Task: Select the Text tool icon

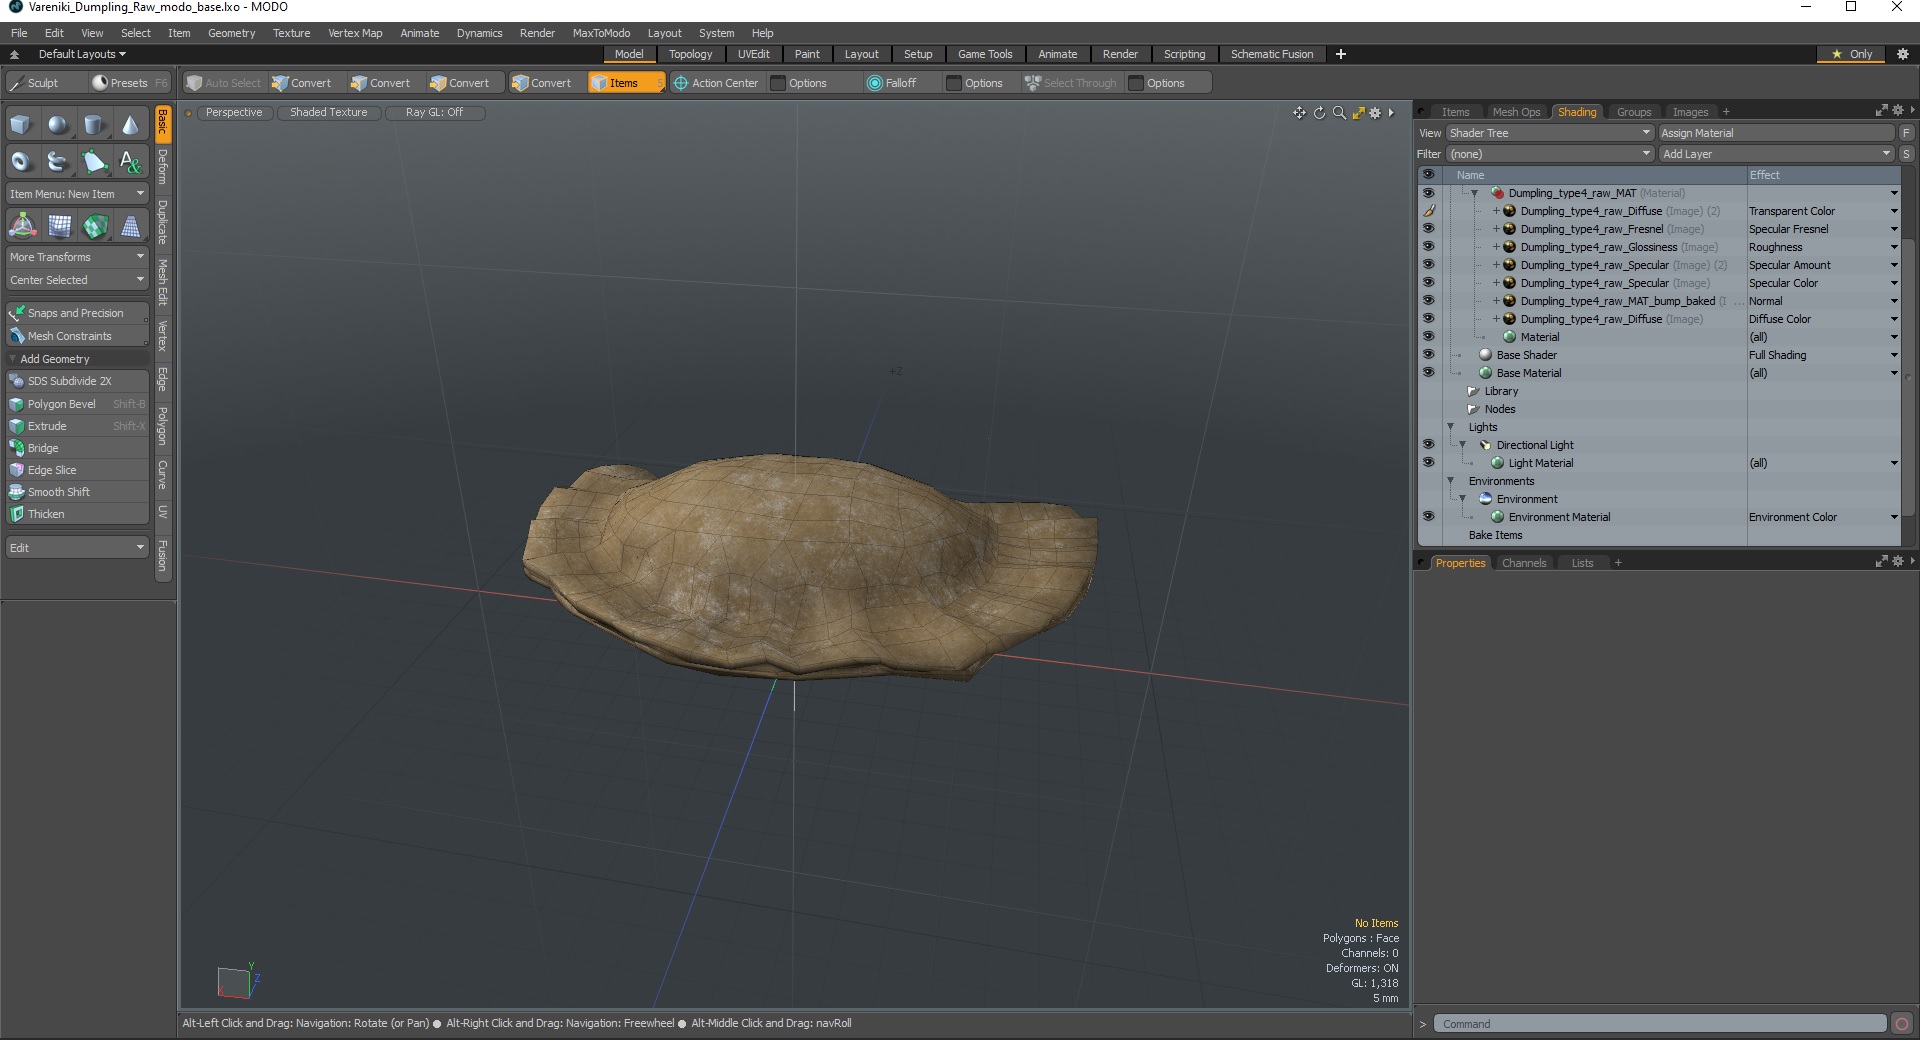Action: coord(130,161)
